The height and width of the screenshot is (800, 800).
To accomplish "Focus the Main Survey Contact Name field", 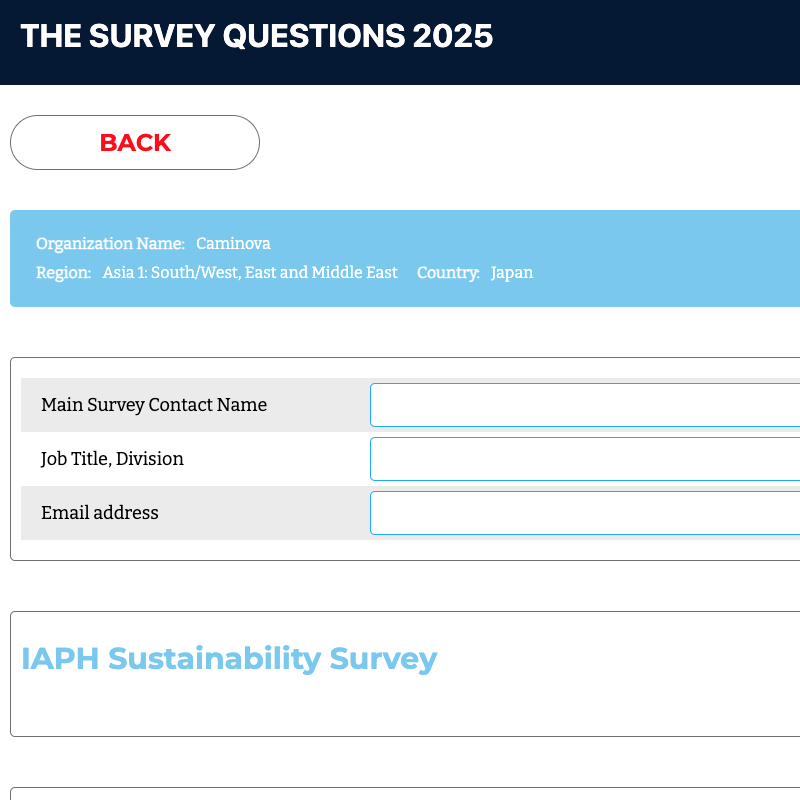I will point(585,405).
